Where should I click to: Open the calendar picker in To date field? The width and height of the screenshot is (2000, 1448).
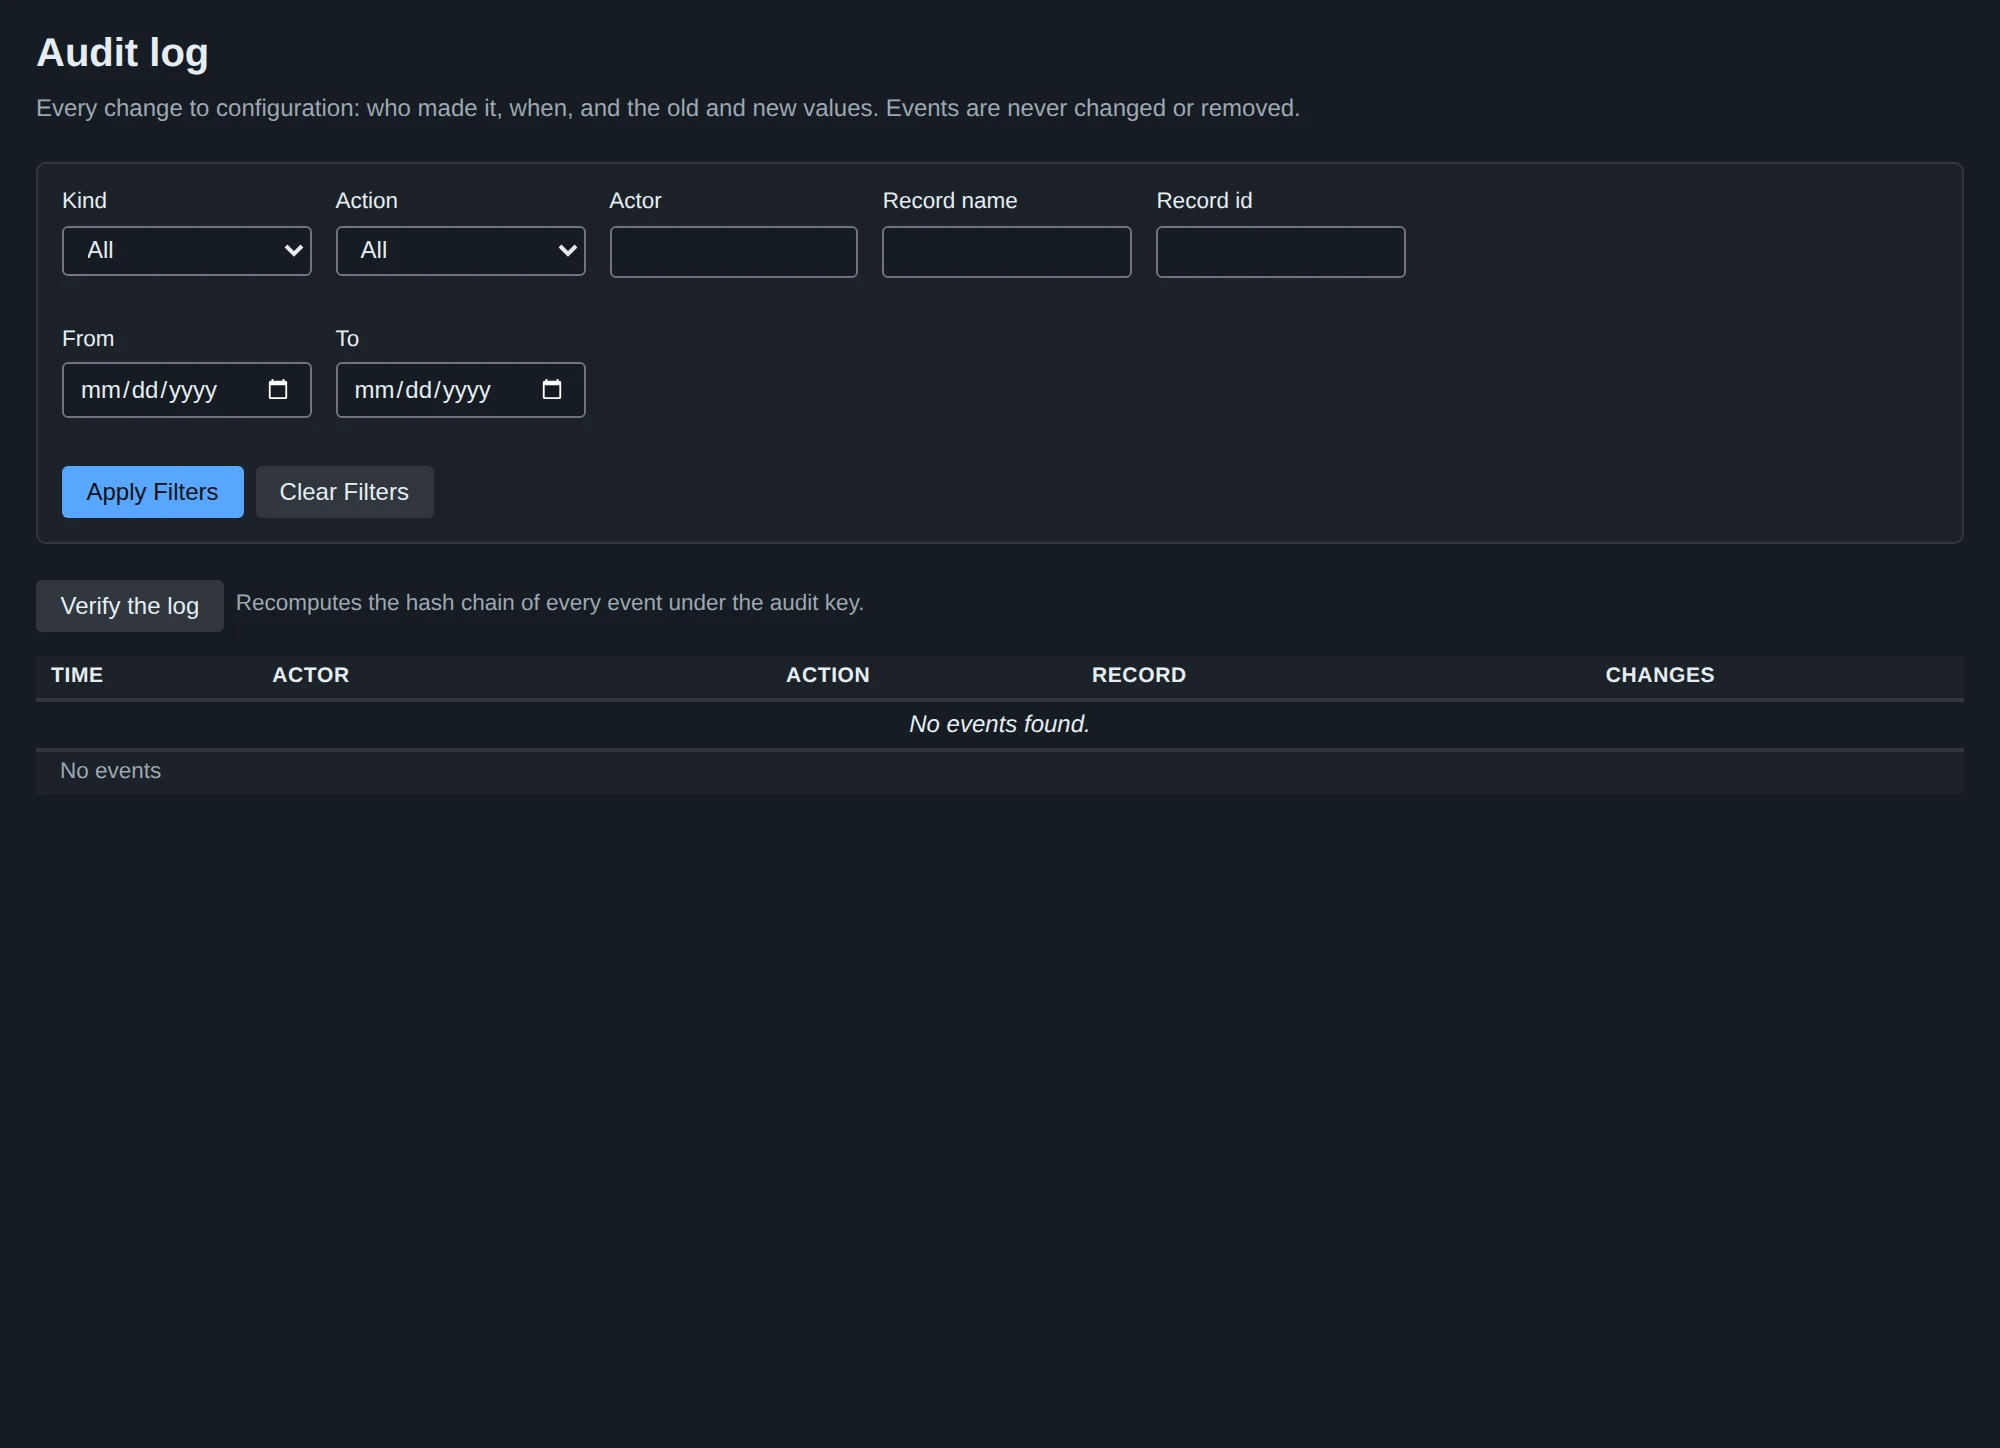point(552,390)
